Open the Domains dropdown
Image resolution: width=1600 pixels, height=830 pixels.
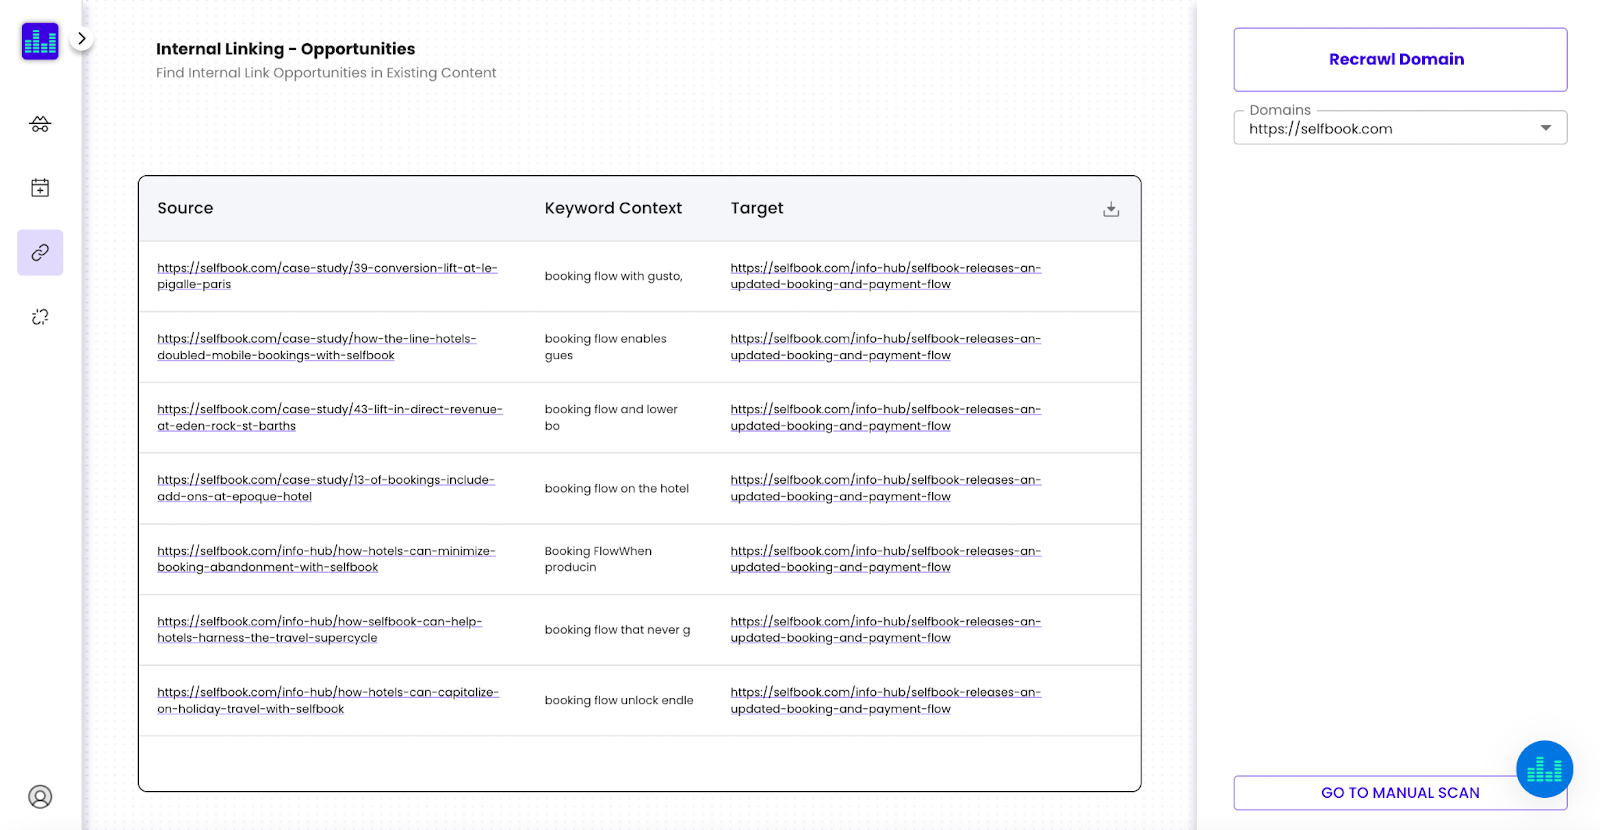(1400, 128)
